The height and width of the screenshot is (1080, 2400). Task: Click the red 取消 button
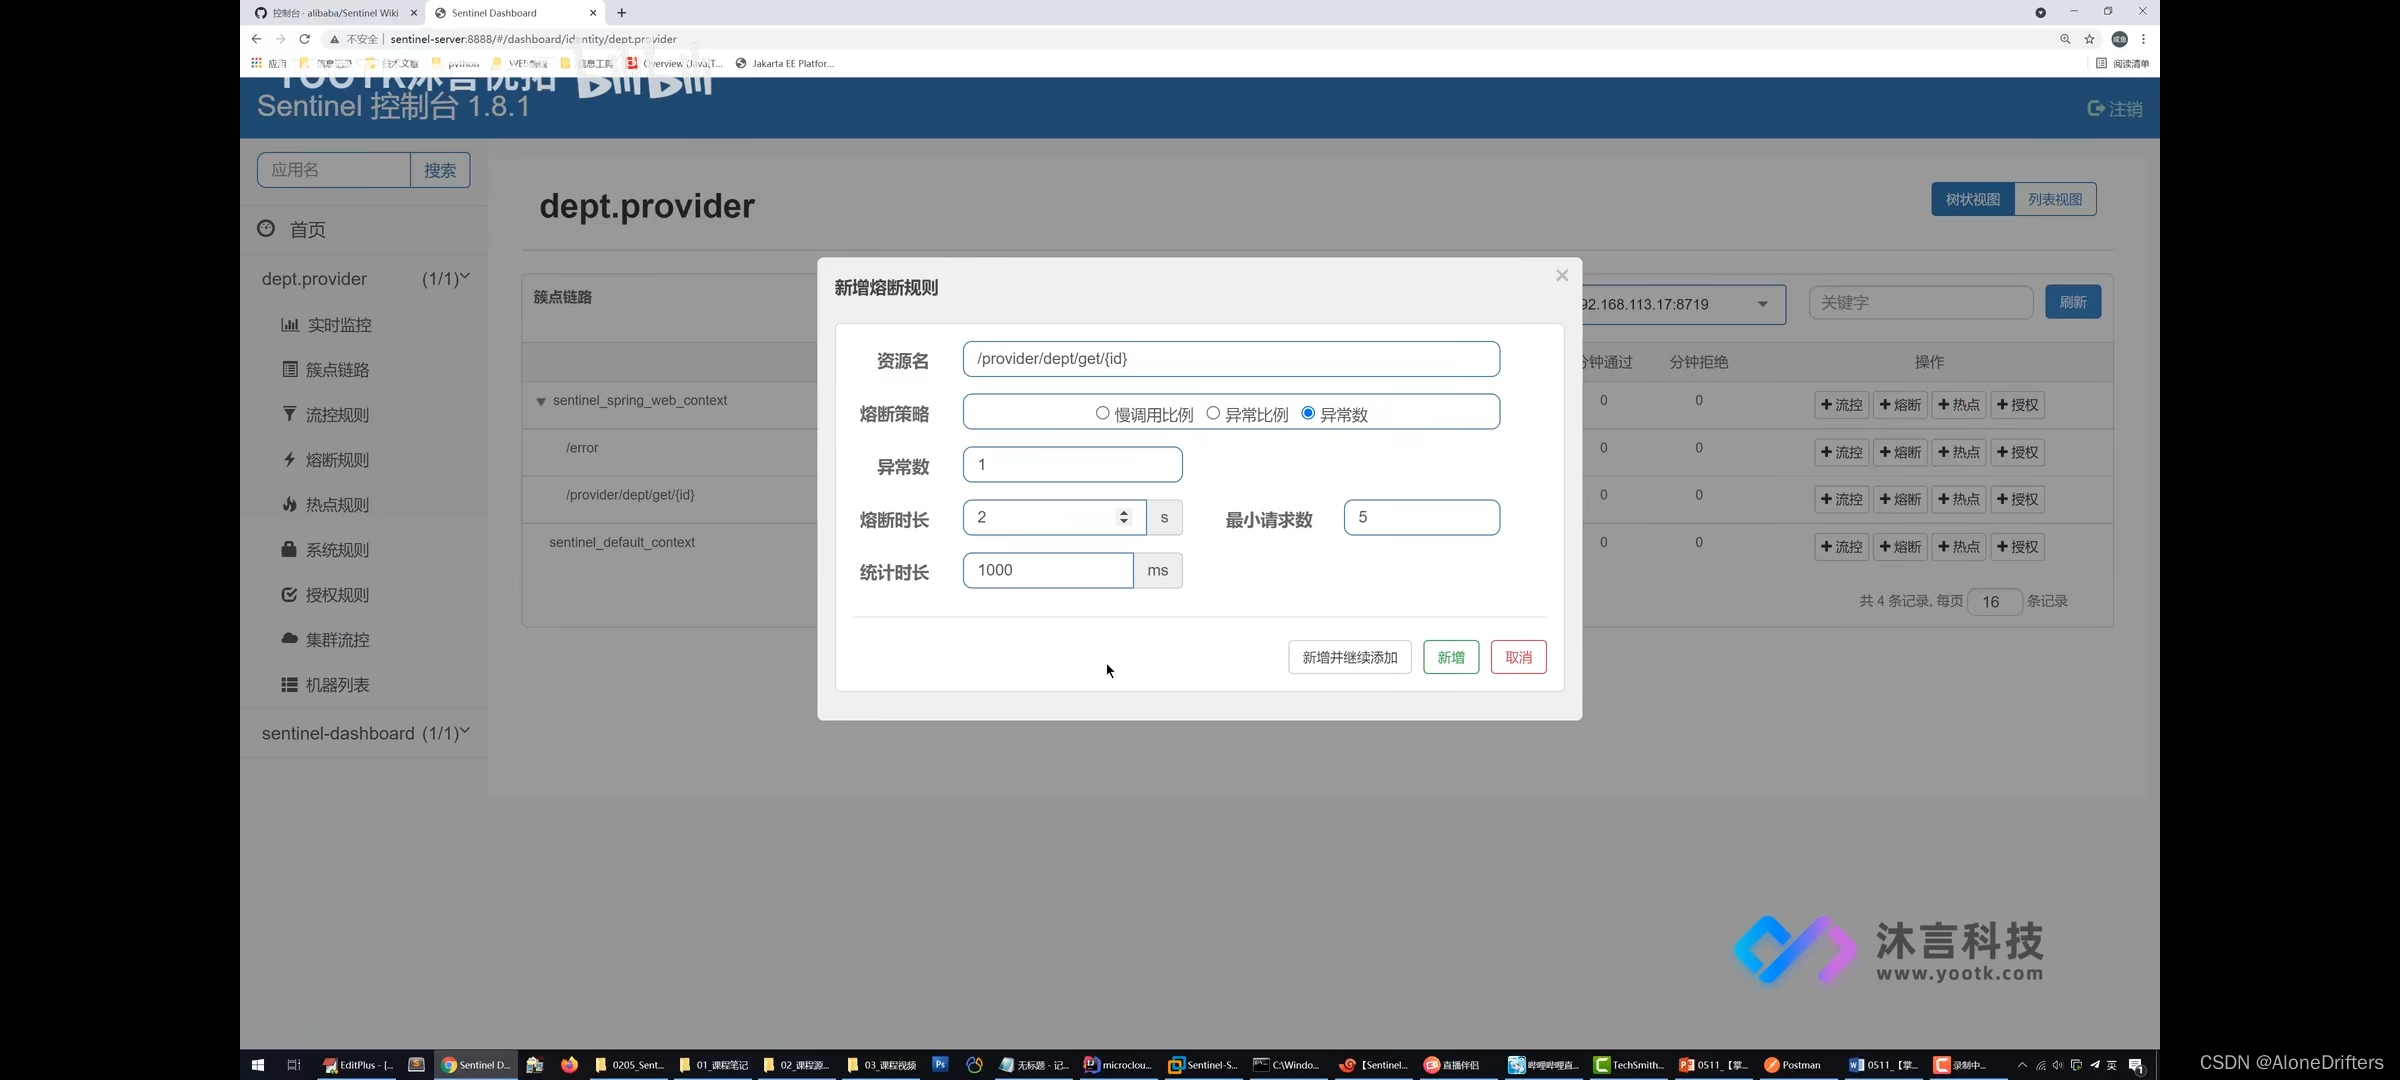1518,657
